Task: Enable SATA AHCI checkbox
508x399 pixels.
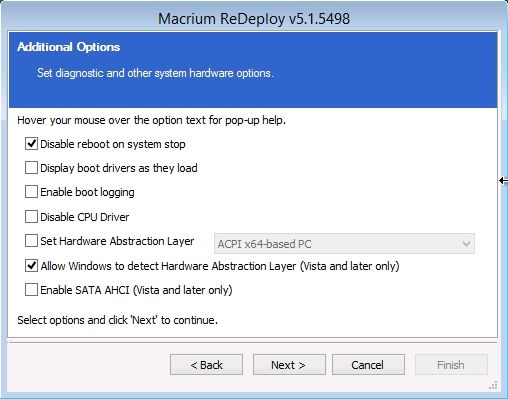Action: pyautogui.click(x=31, y=290)
